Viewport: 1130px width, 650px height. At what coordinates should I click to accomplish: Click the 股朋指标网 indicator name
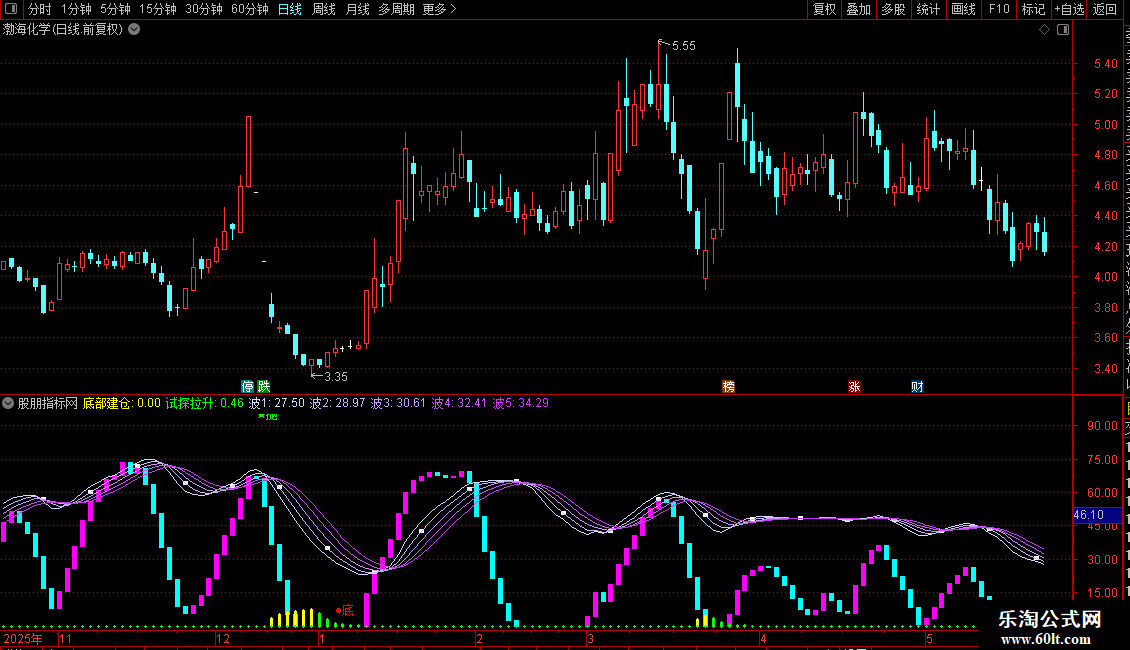48,404
